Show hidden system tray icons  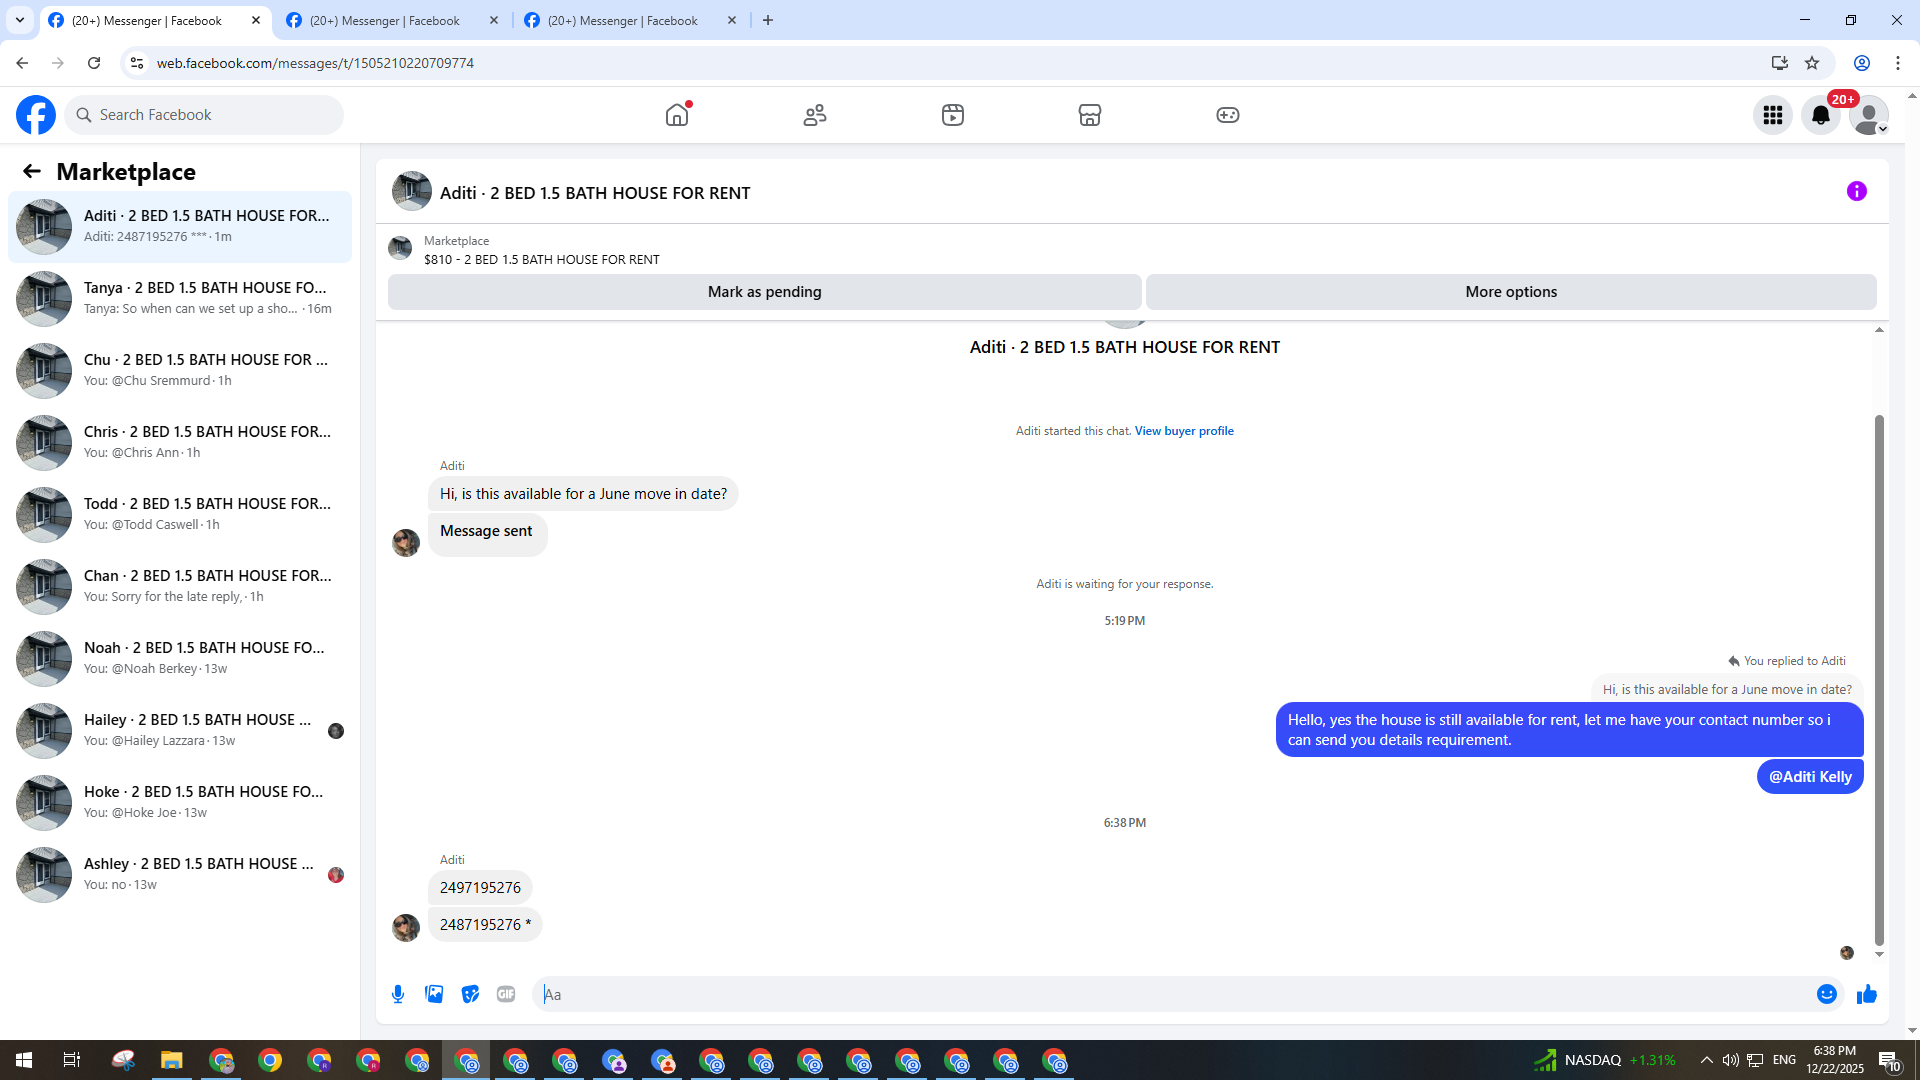(x=1706, y=1060)
